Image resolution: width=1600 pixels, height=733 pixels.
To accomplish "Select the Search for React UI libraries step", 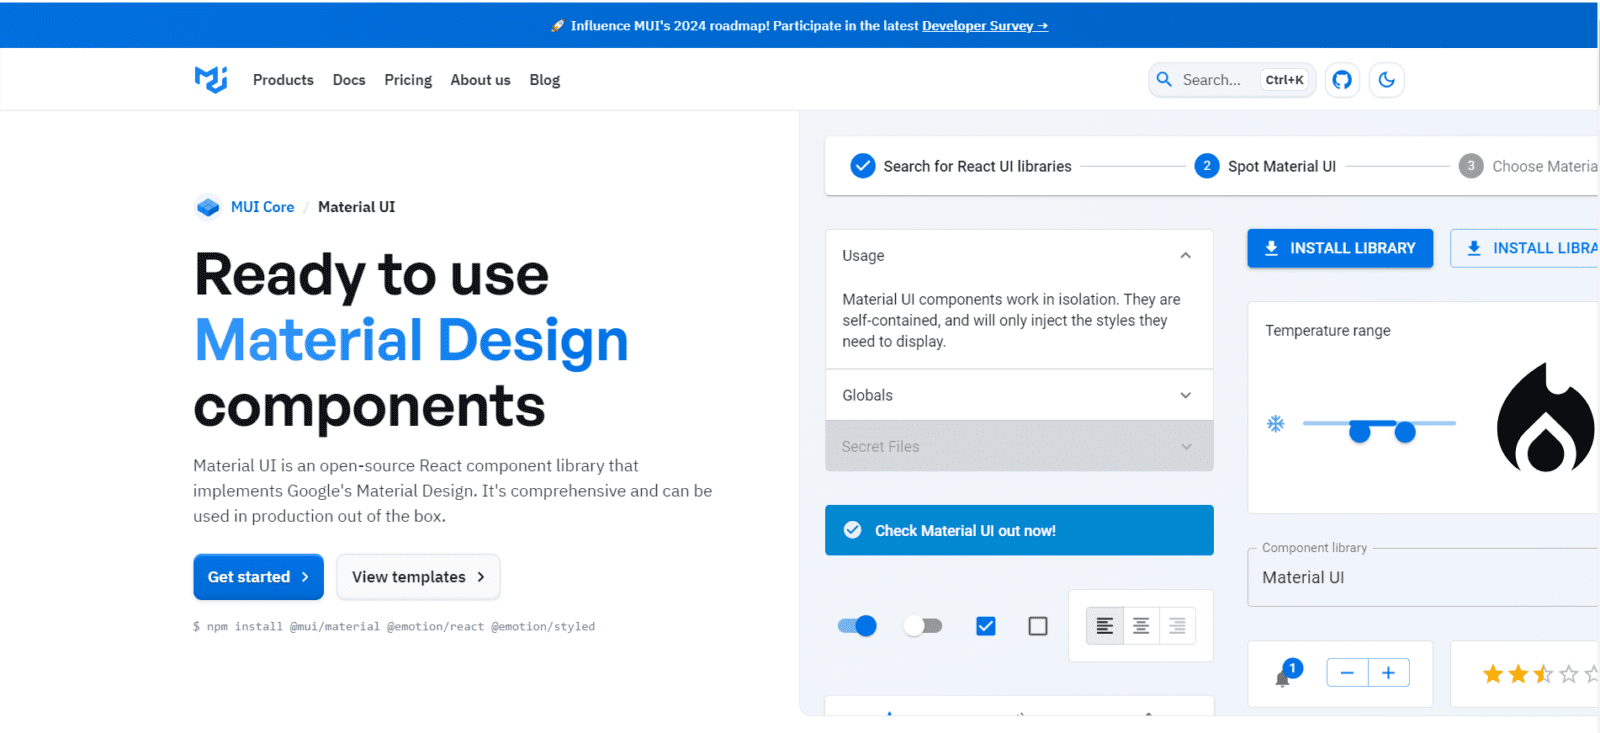I will click(x=961, y=166).
